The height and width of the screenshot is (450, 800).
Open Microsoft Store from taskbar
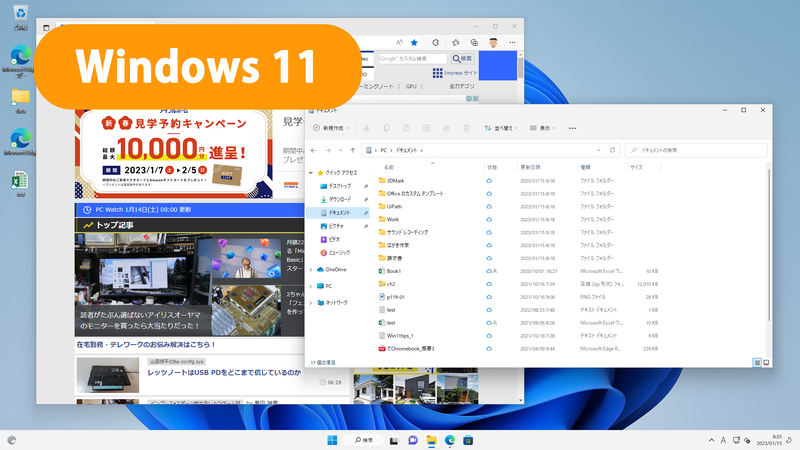click(x=468, y=440)
